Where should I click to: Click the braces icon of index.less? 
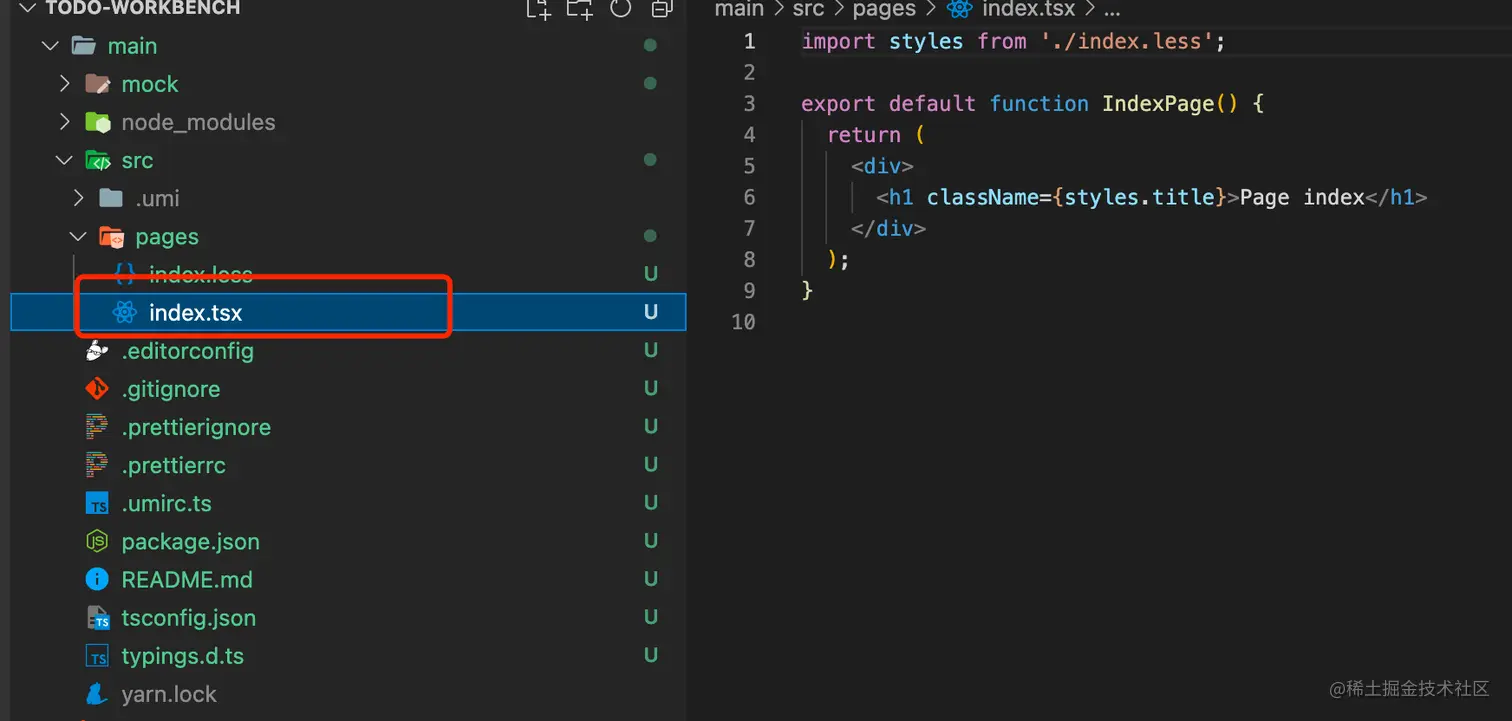coord(125,274)
